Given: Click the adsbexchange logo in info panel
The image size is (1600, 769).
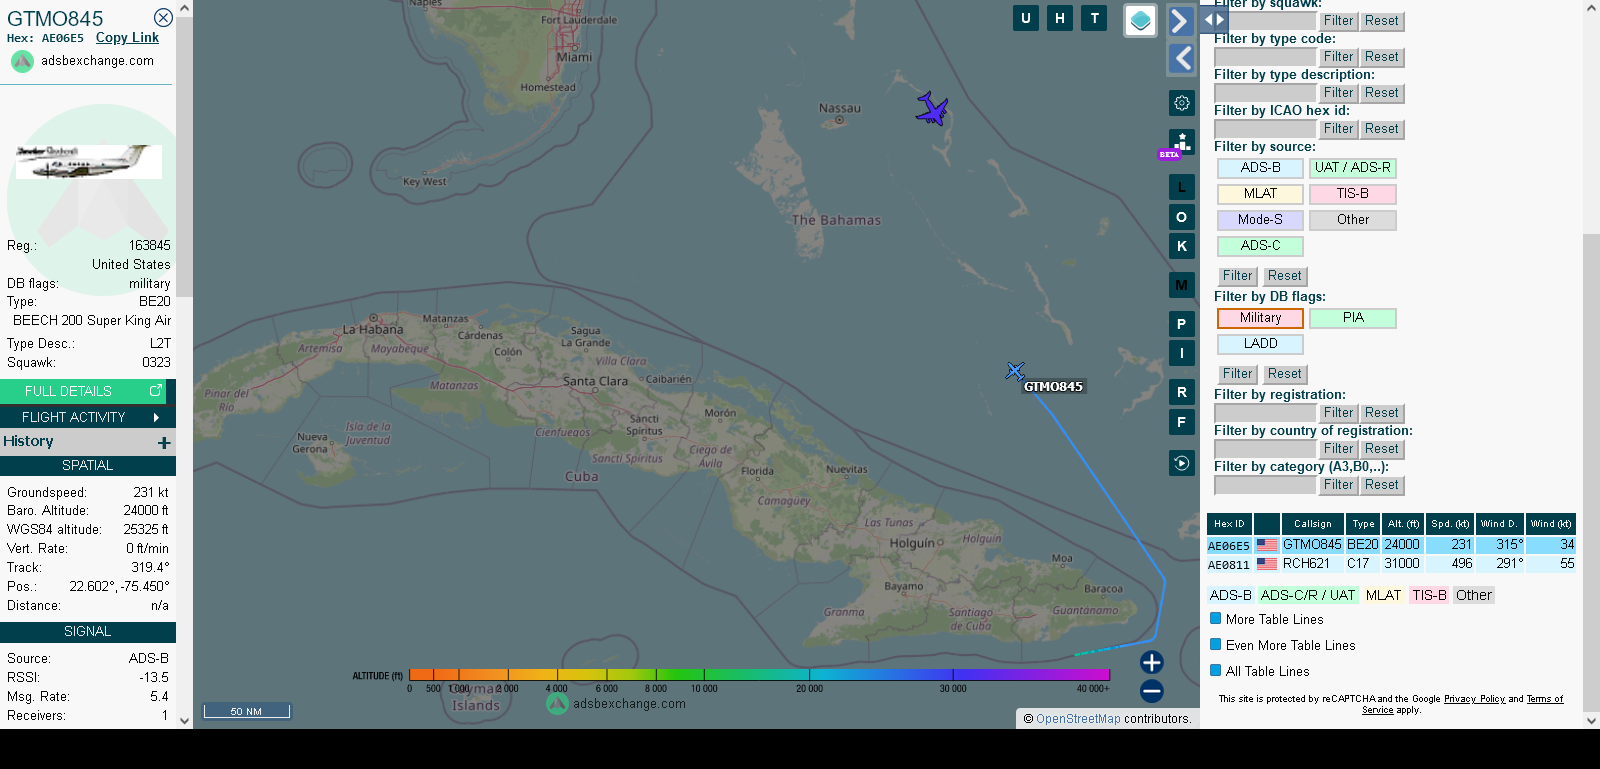Looking at the screenshot, I should 22,61.
